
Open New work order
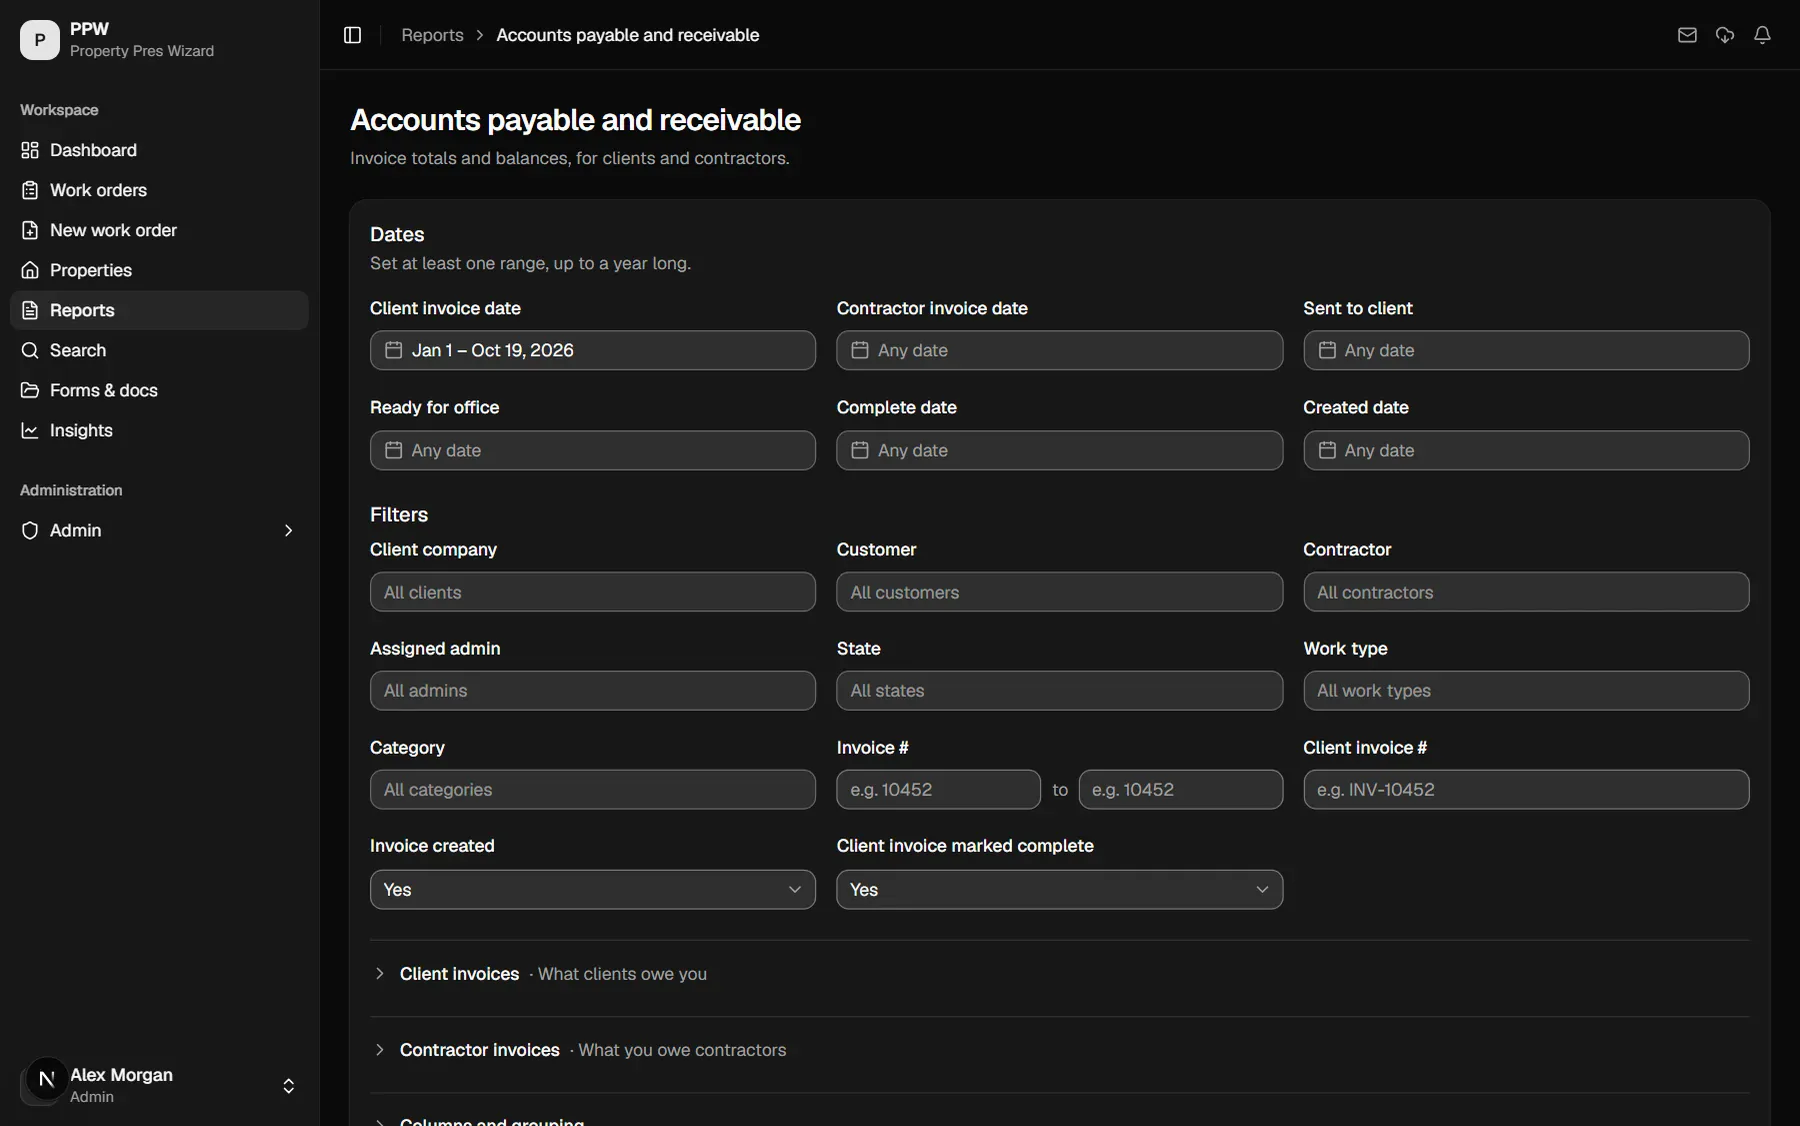[159, 230]
